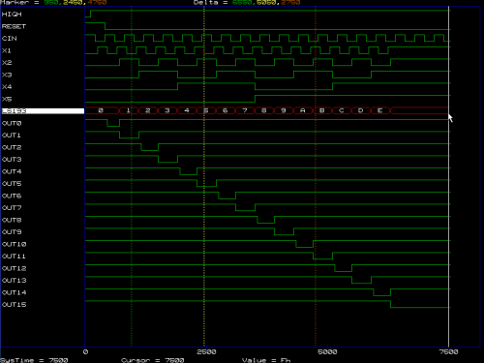The width and height of the screenshot is (484, 363).
Task: Select the OUT12 signal label
Action: pos(14,268)
